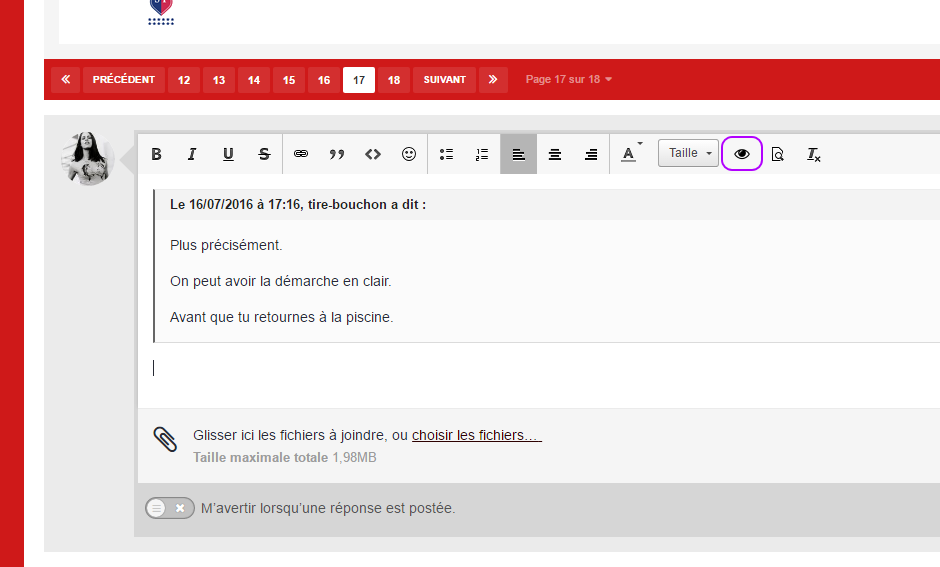Align text left
The width and height of the screenshot is (940, 567).
pyautogui.click(x=519, y=154)
